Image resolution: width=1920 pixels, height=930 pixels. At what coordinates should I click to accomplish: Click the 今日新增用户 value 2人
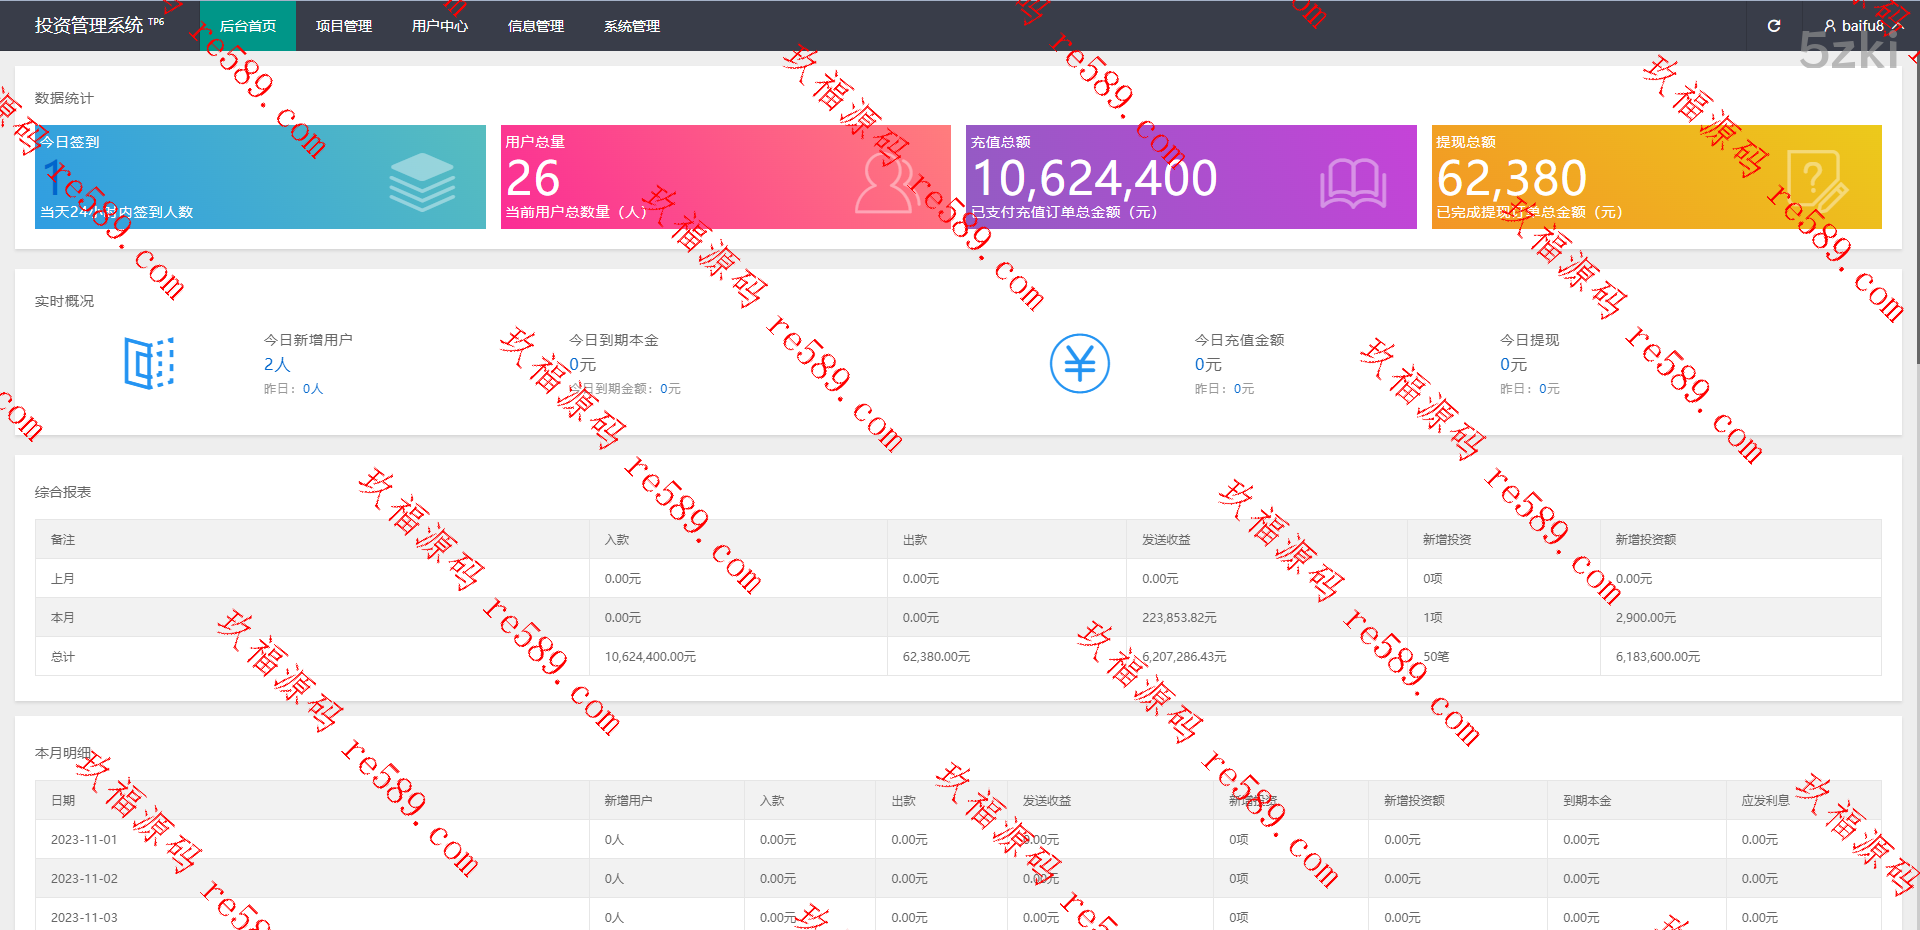(277, 365)
